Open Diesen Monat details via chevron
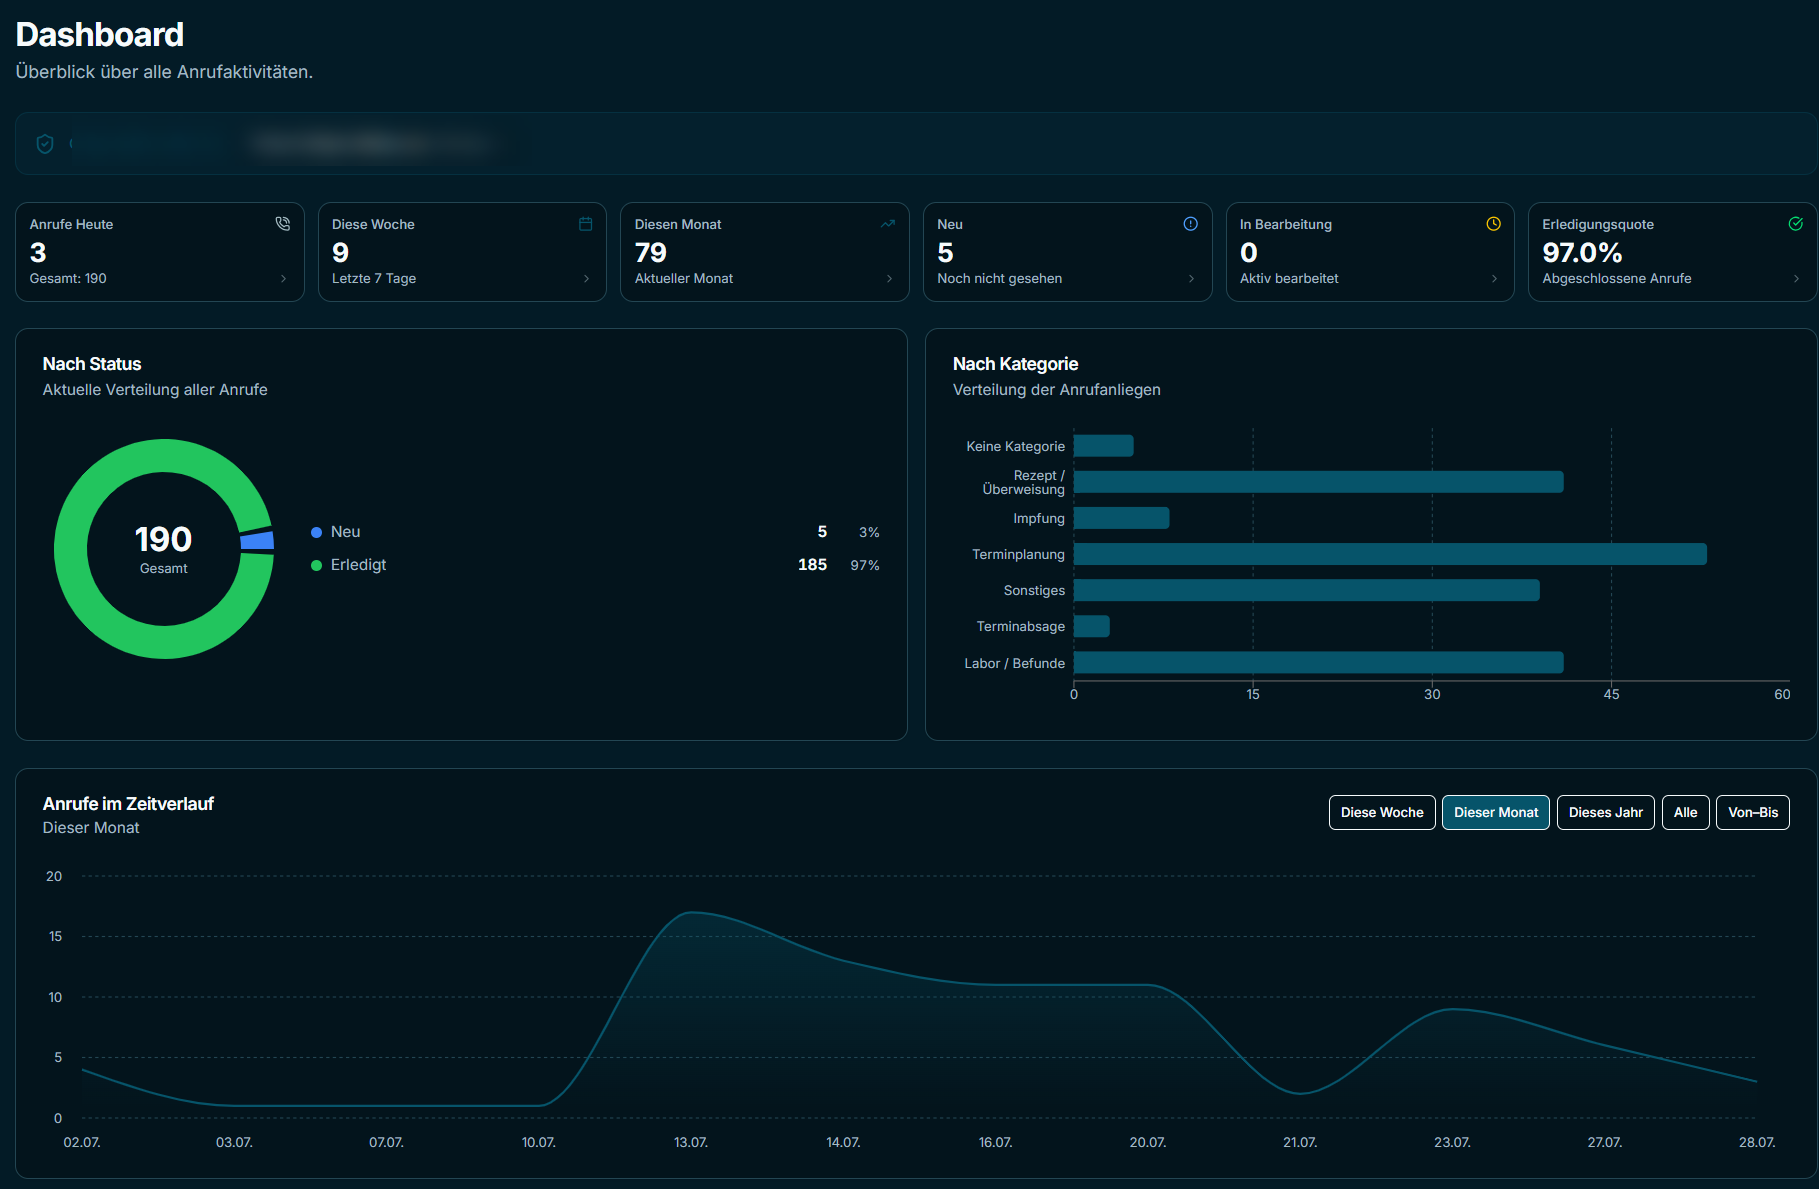This screenshot has height=1189, width=1819. (x=889, y=279)
